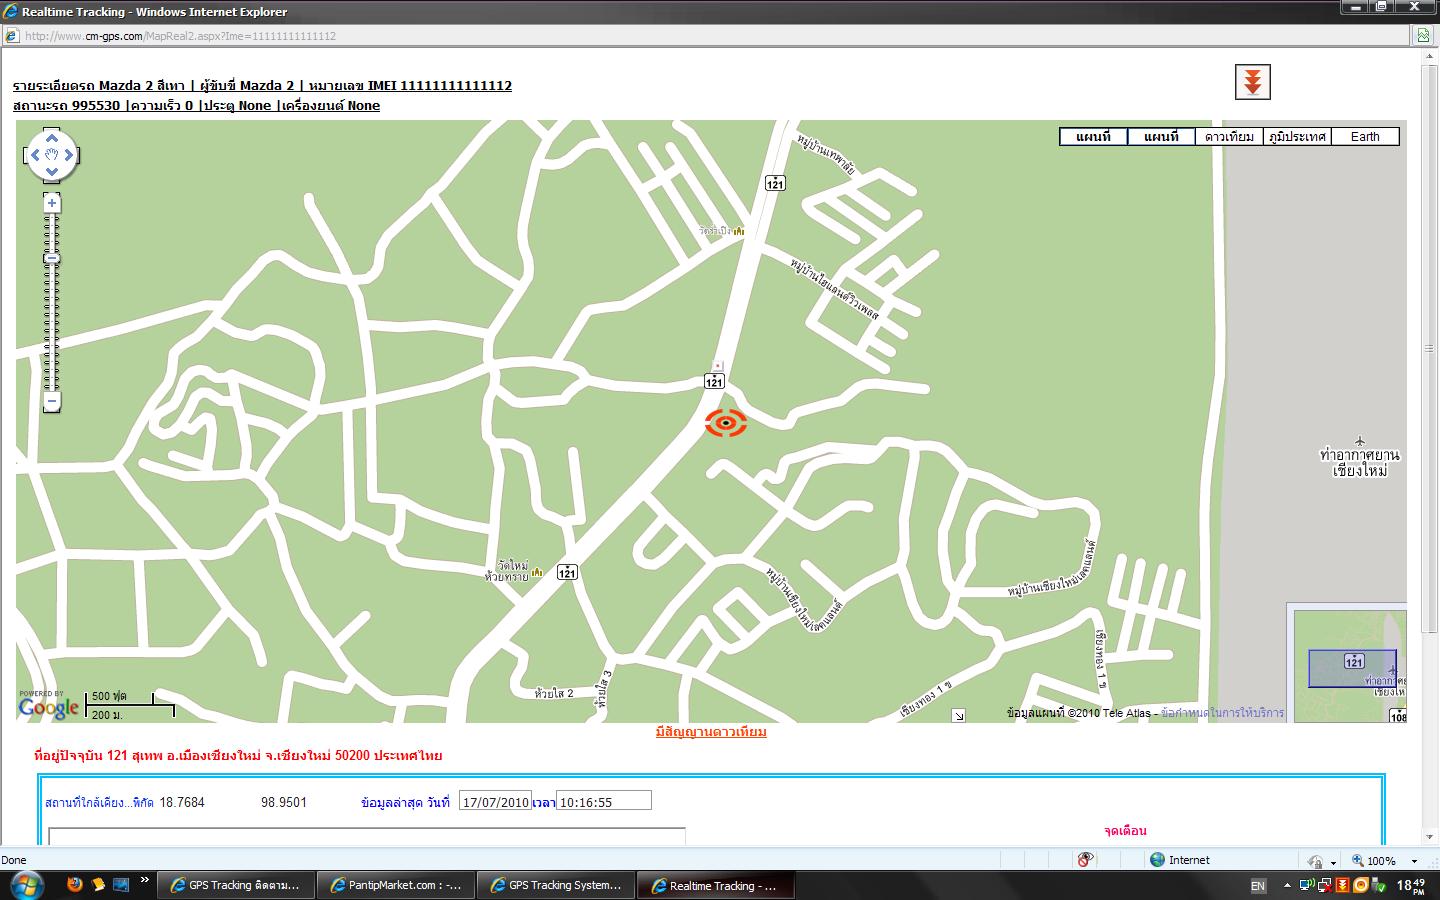
Task: Show hidden system tray icons
Action: click(x=1287, y=885)
